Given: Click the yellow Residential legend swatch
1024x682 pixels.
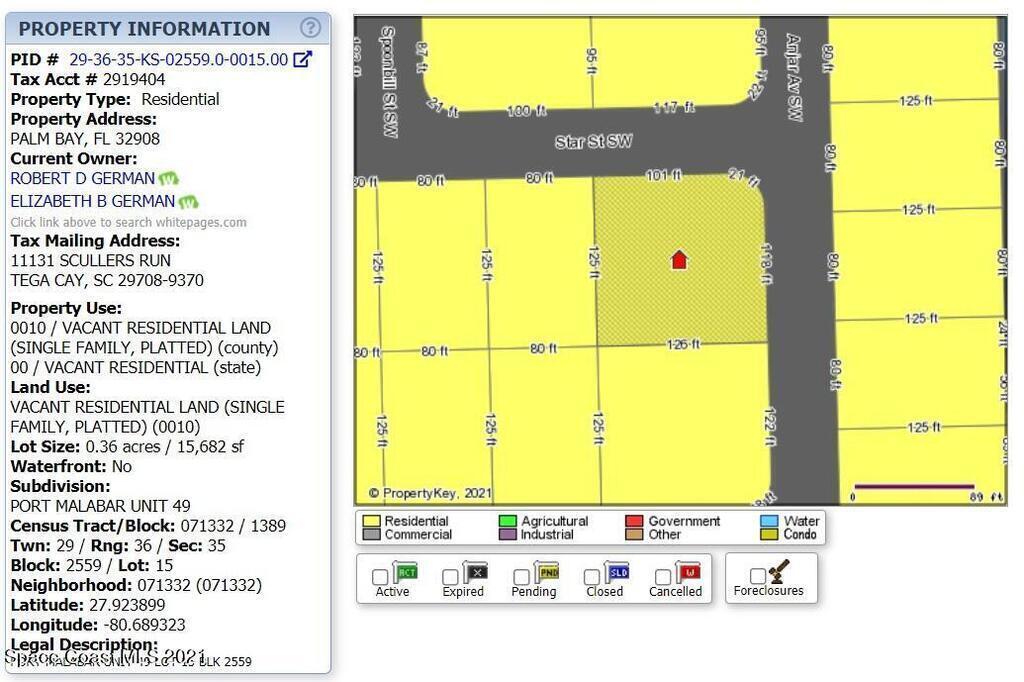Looking at the screenshot, I should point(371,521).
